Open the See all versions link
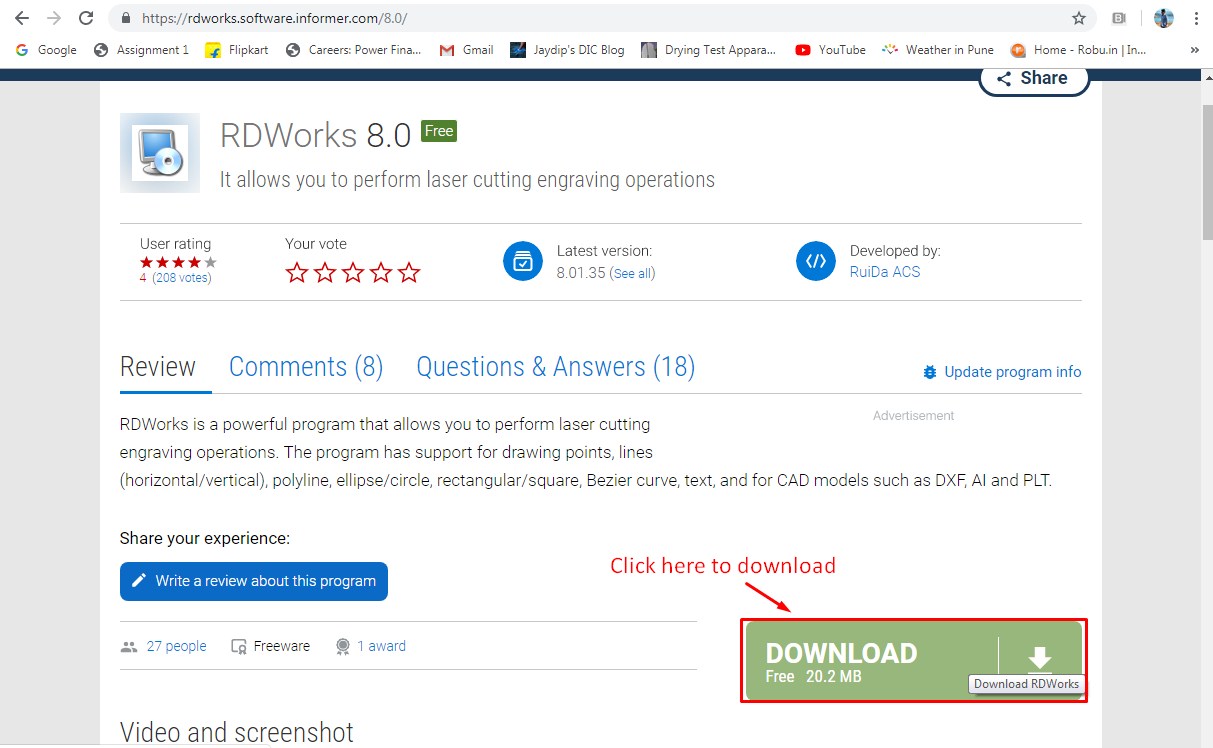This screenshot has width=1213, height=748. (x=633, y=273)
